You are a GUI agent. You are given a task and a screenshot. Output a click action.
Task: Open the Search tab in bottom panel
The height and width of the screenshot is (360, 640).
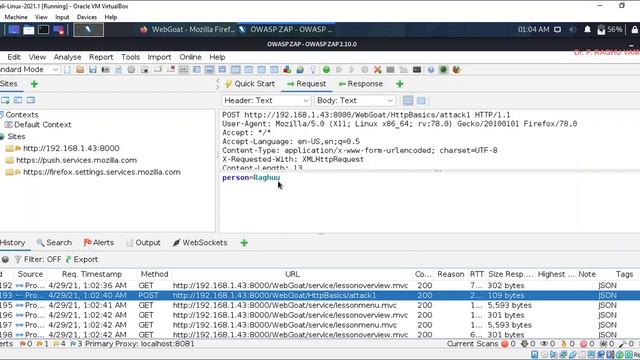pyautogui.click(x=53, y=243)
